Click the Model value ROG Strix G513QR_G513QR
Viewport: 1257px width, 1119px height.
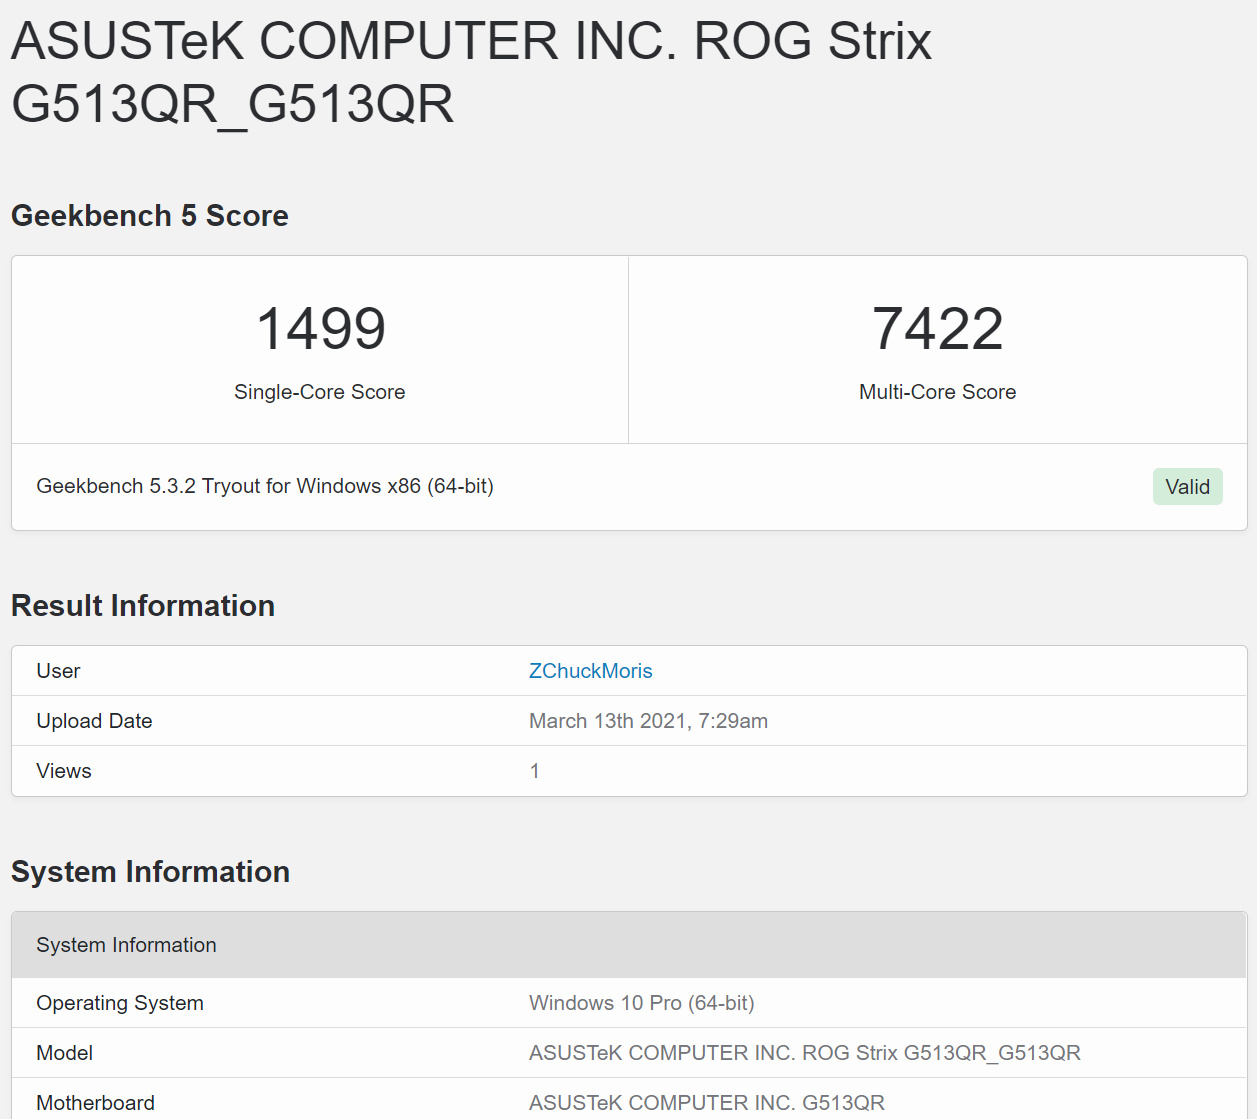[804, 1053]
